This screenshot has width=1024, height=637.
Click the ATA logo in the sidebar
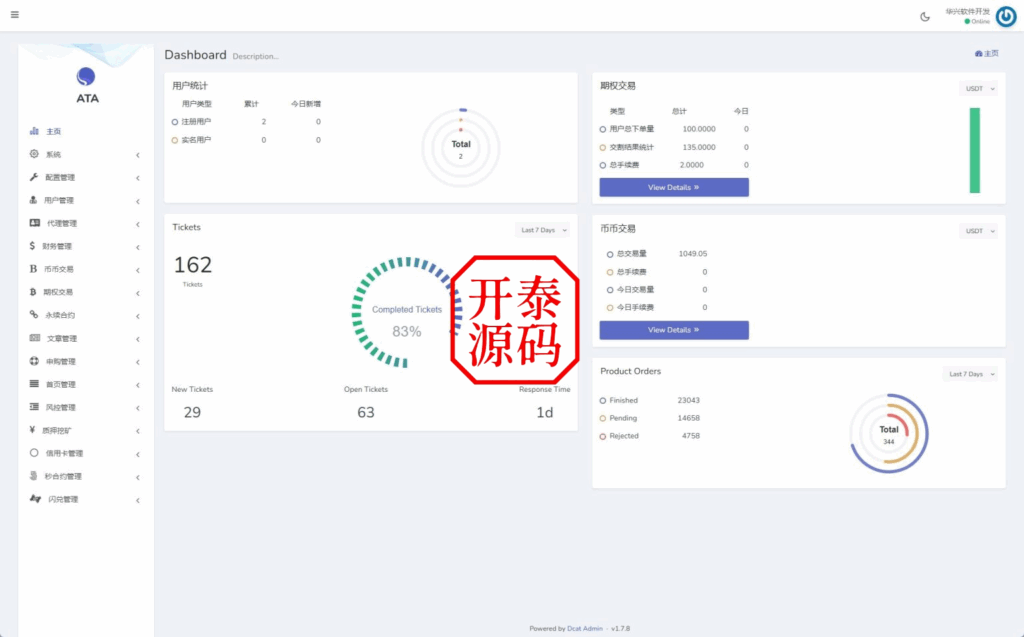86,85
